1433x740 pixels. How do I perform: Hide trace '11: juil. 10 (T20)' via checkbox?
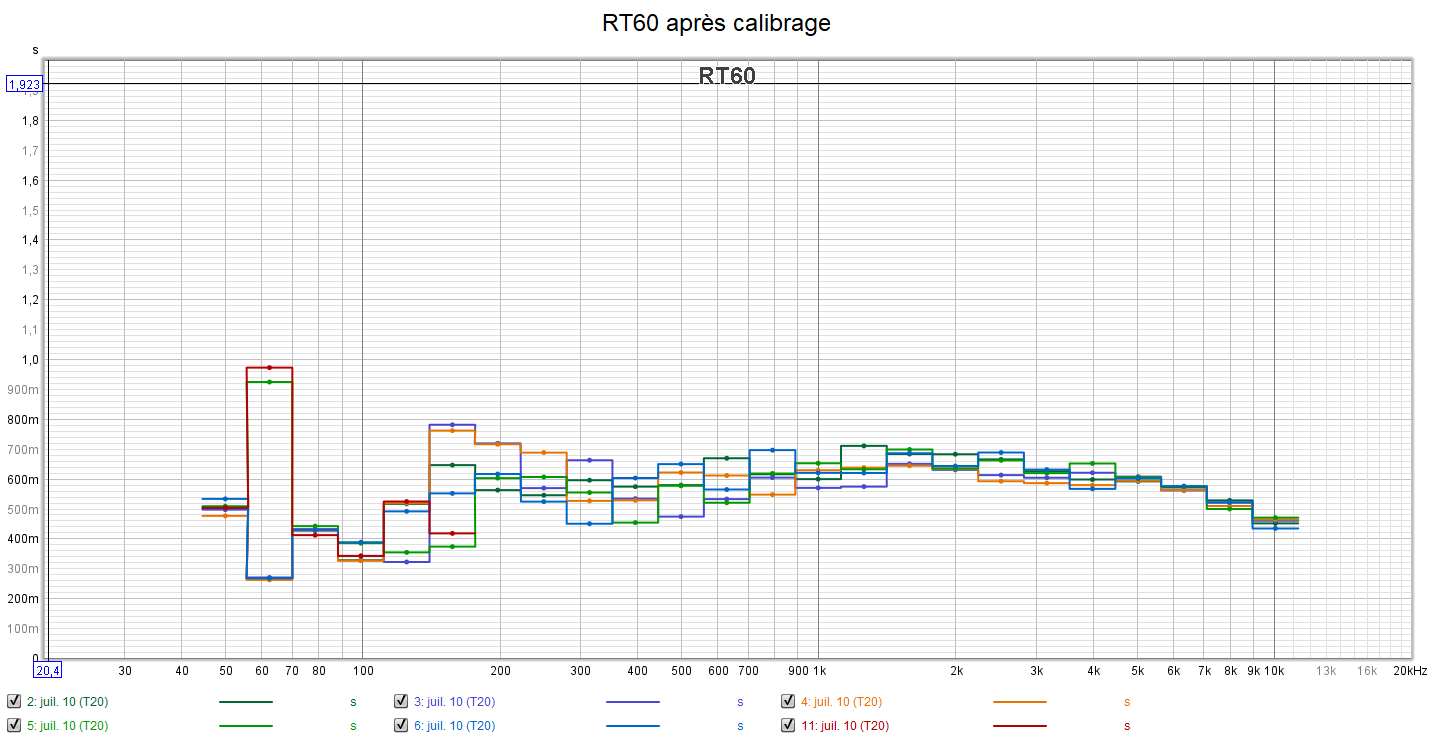pyautogui.click(x=788, y=725)
